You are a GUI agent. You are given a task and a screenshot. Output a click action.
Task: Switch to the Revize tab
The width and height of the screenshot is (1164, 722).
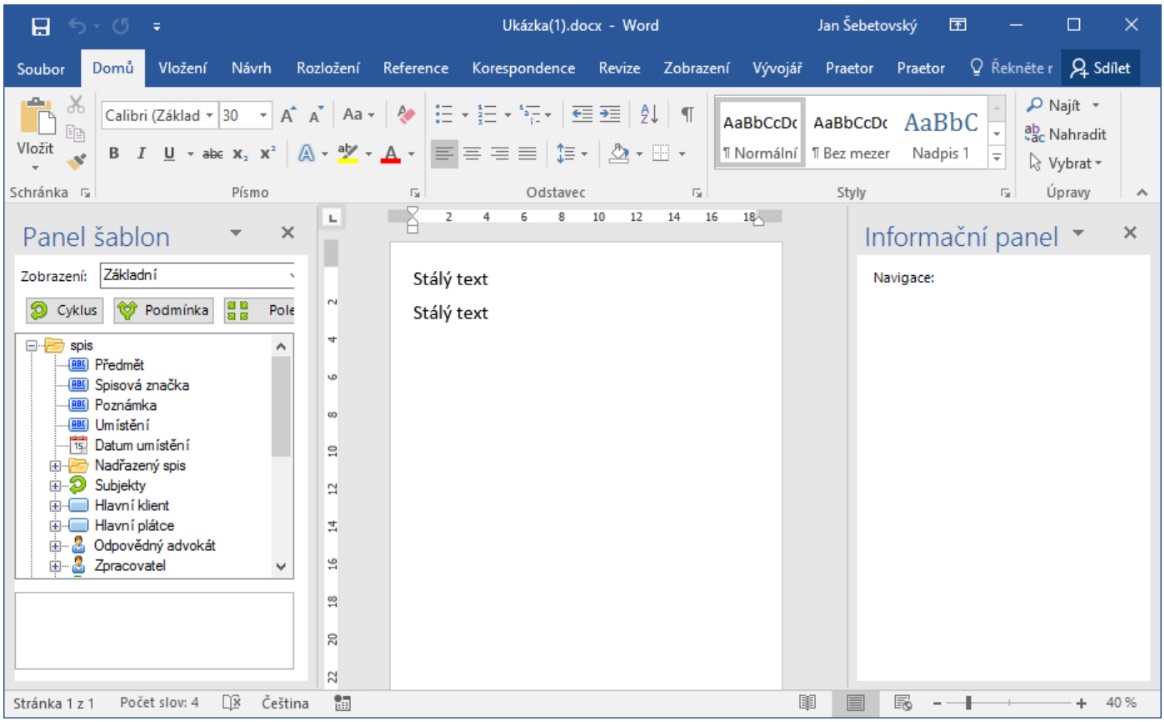[619, 68]
